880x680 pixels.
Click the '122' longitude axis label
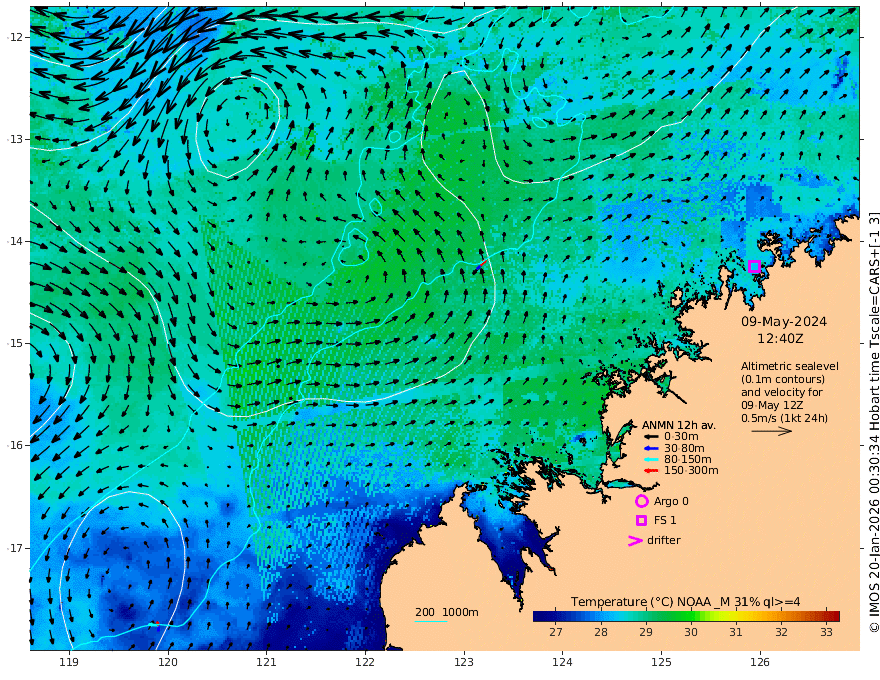tap(365, 663)
